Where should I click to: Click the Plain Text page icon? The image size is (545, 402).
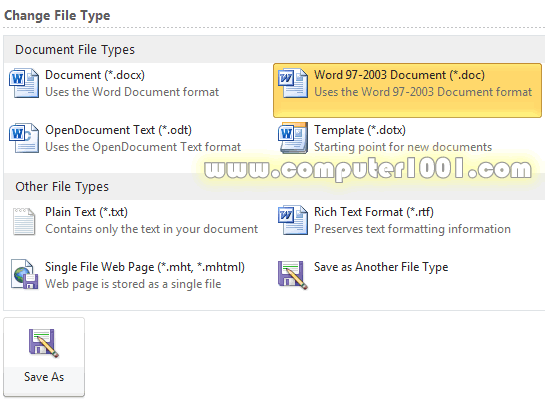point(24,221)
